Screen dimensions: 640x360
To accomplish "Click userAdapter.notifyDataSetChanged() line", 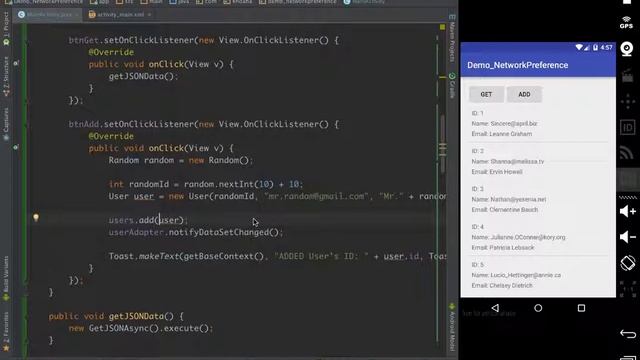I will (196, 232).
